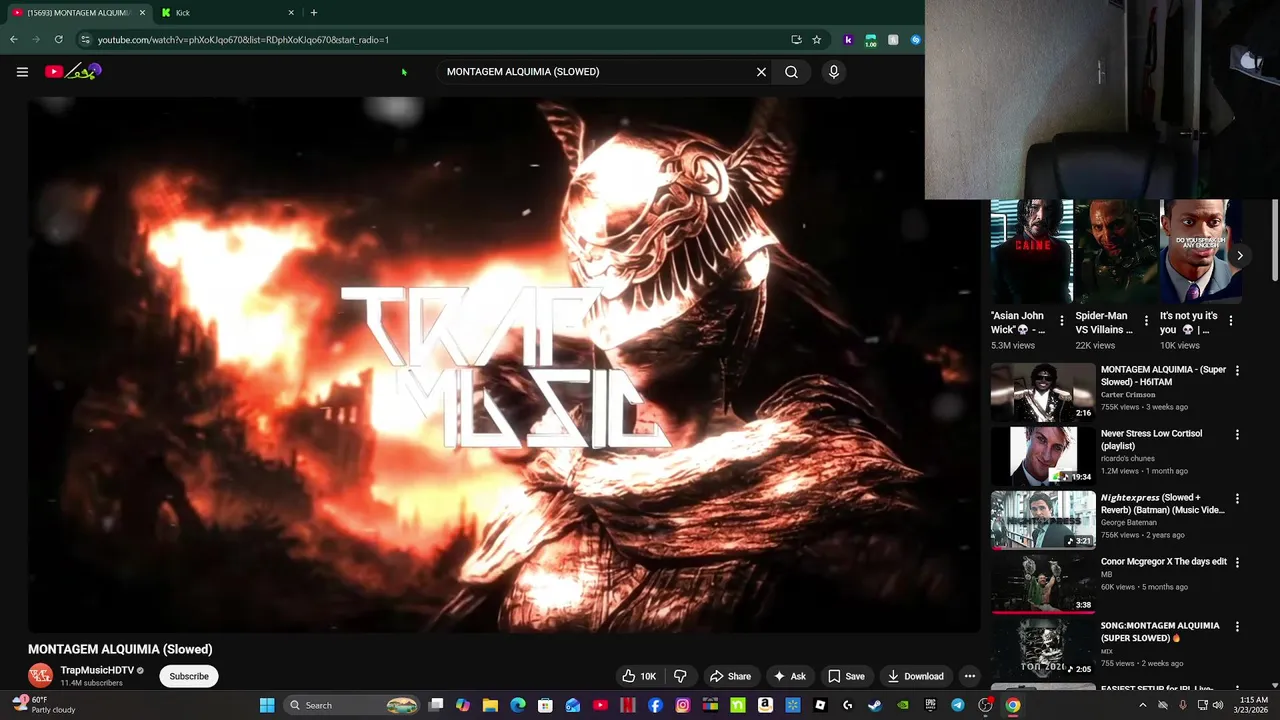Open Conor Mcgregor X The days edit
This screenshot has height=720, width=1280.
point(1043,584)
